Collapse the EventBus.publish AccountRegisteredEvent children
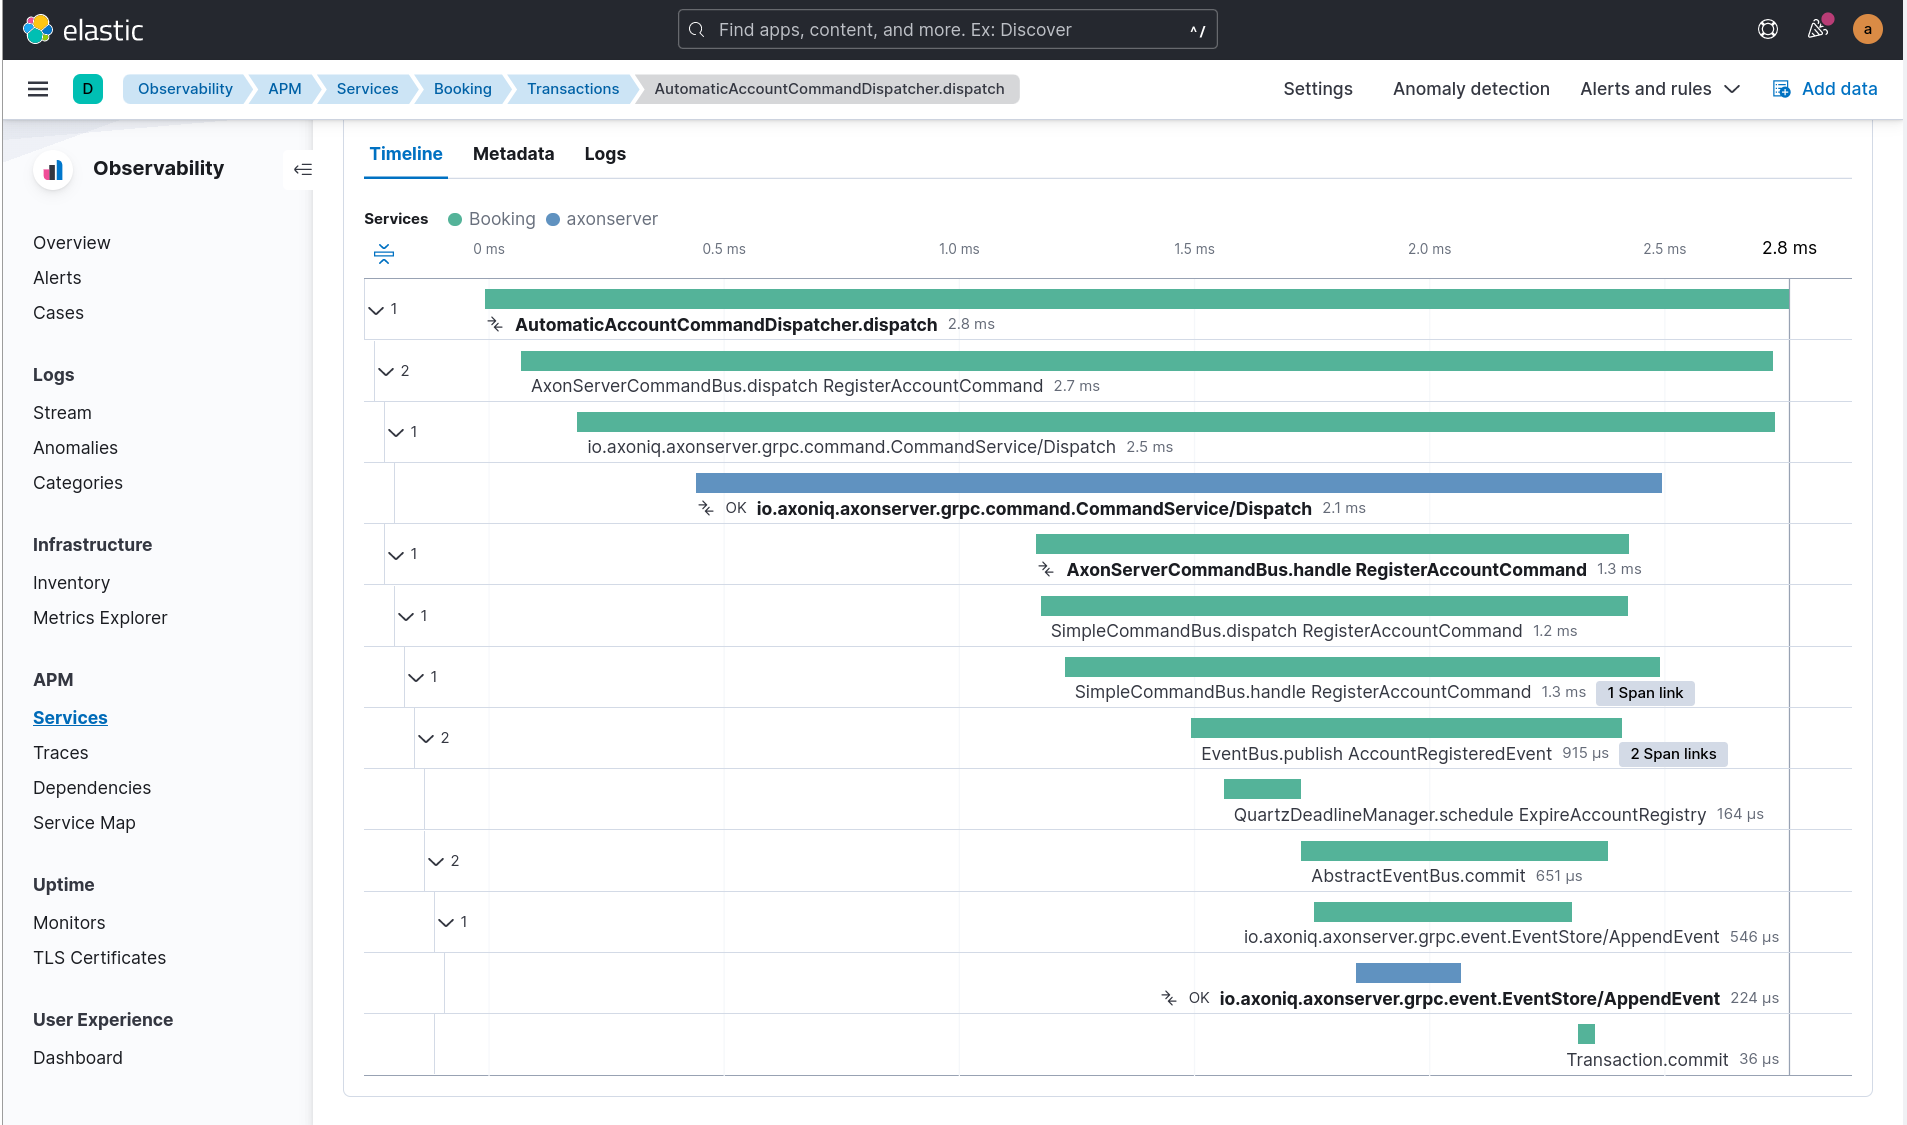1907x1125 pixels. [425, 738]
